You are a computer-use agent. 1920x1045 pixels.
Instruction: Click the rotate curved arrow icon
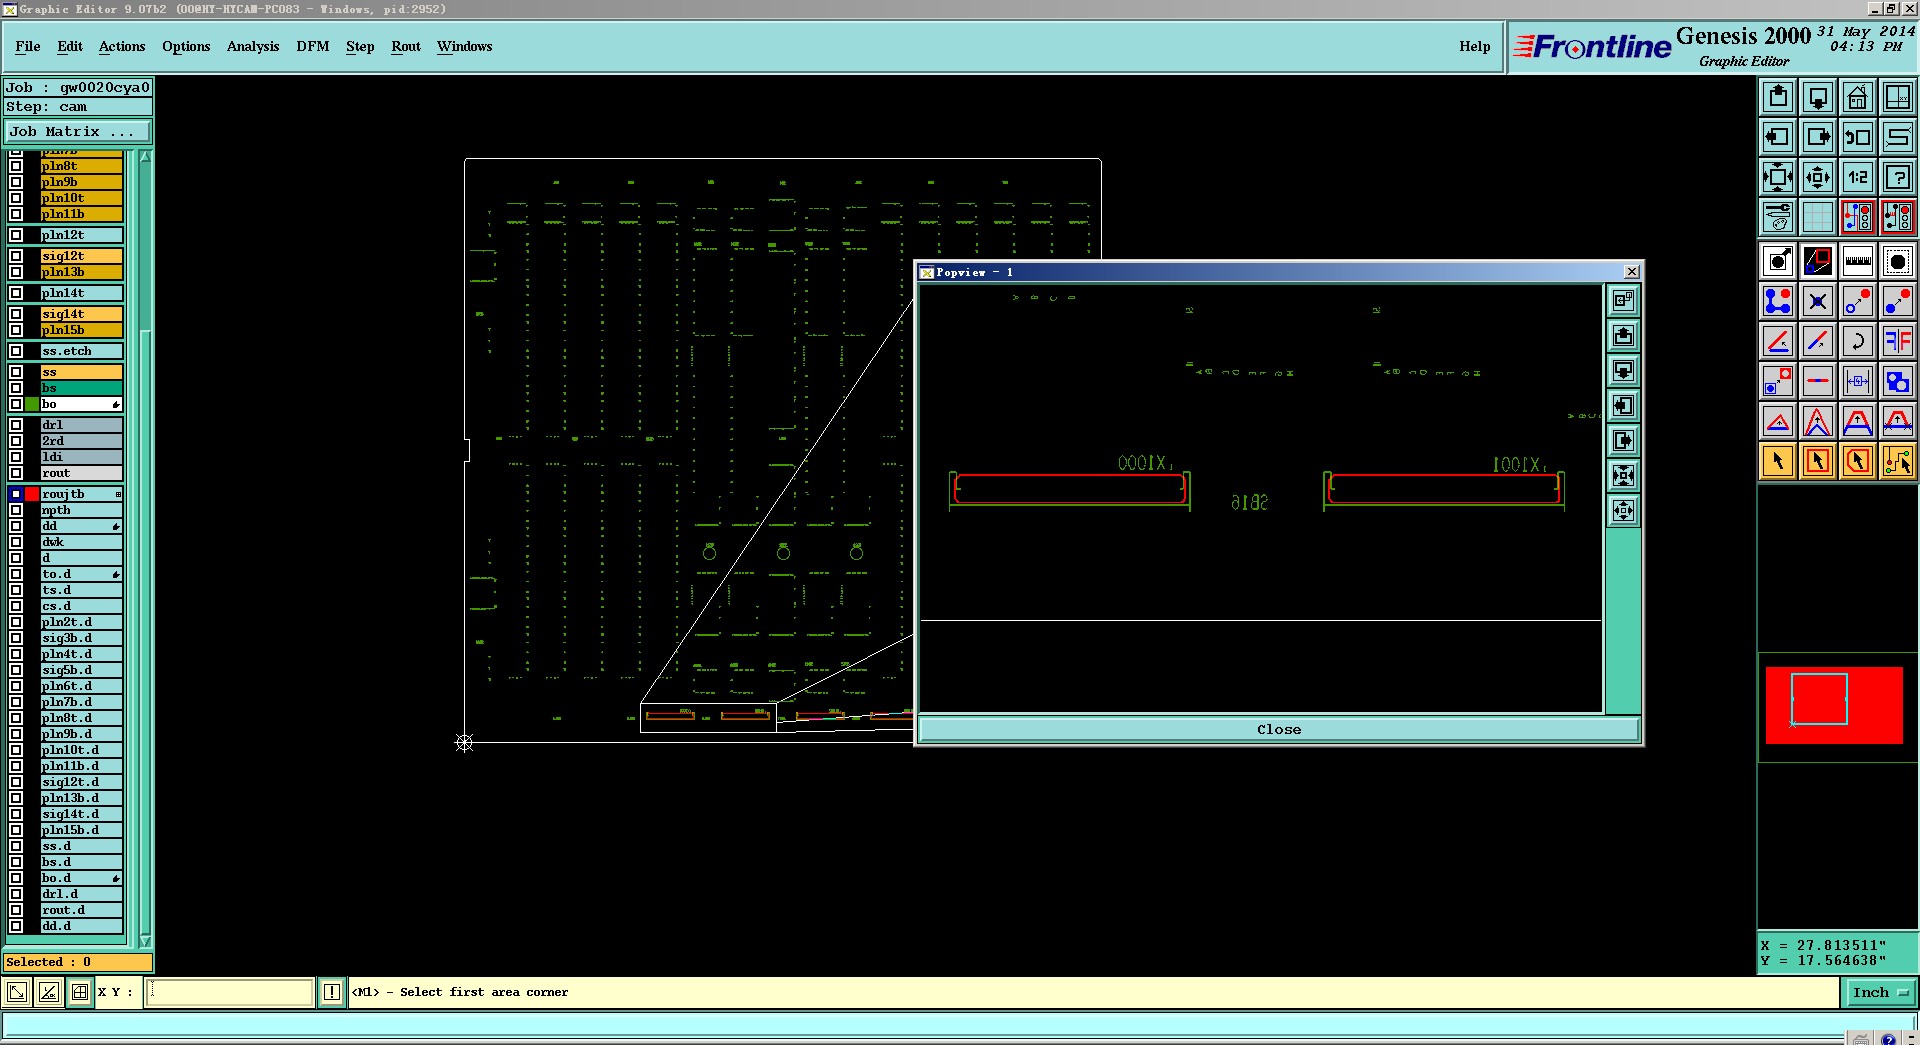[1858, 341]
